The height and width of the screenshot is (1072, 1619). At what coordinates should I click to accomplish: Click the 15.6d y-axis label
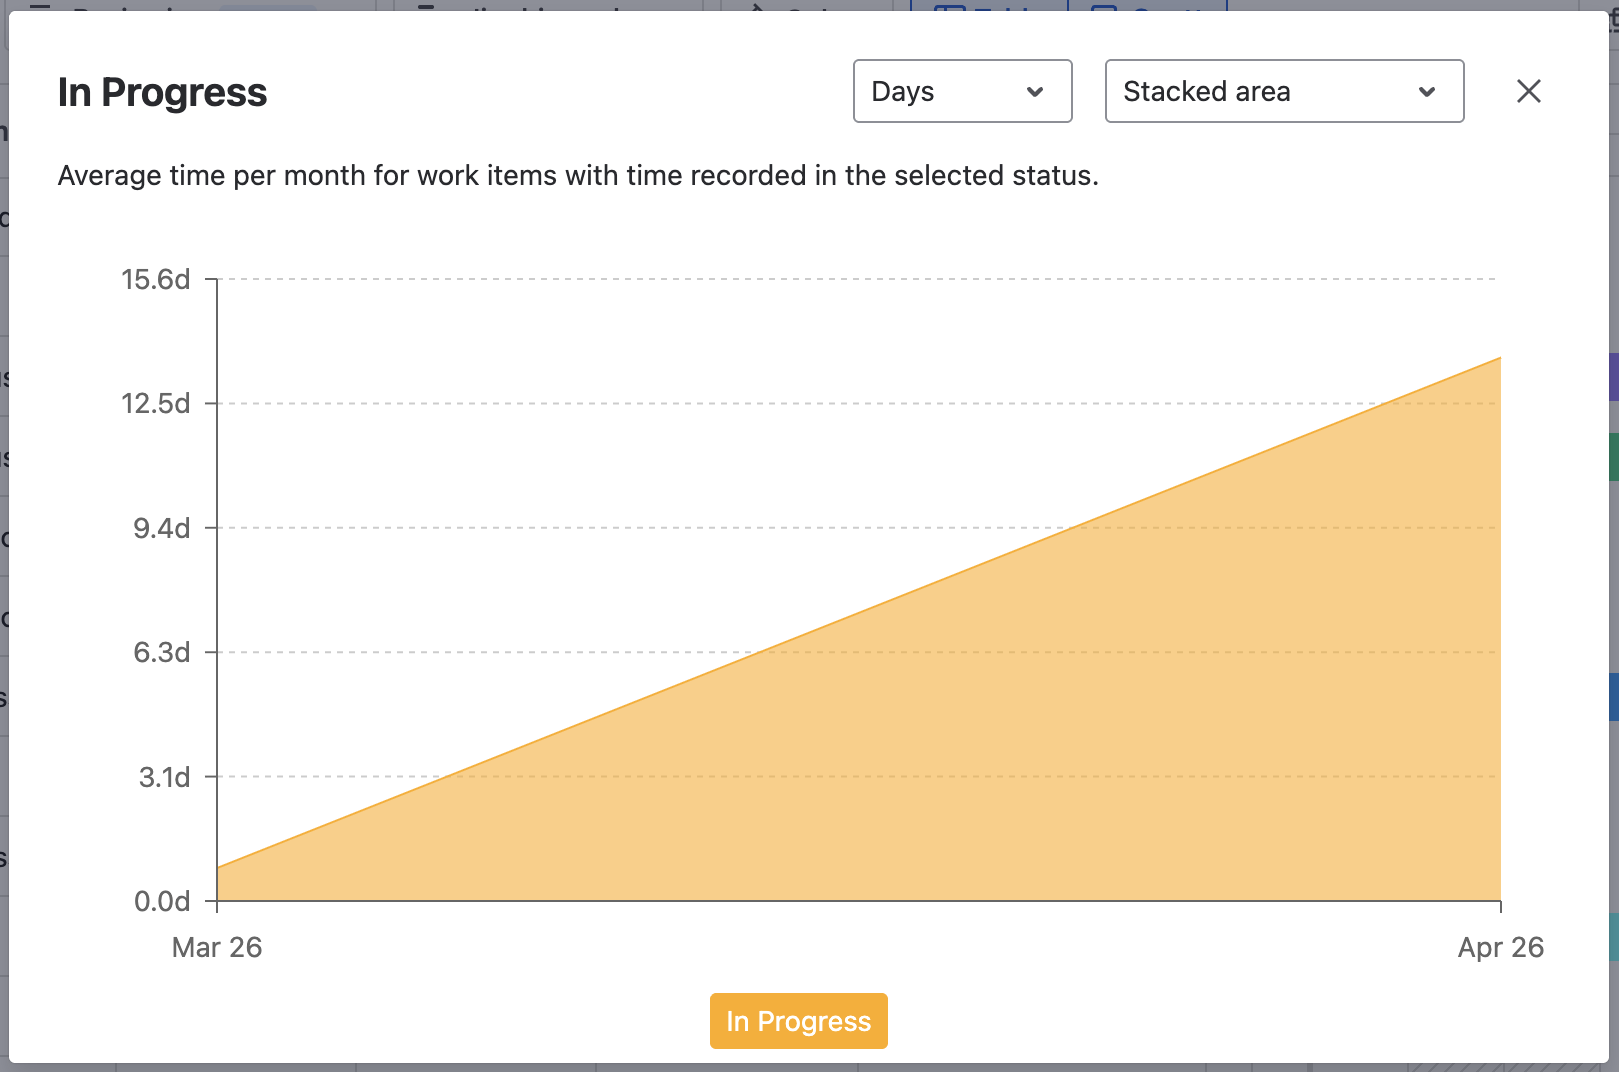pos(156,279)
